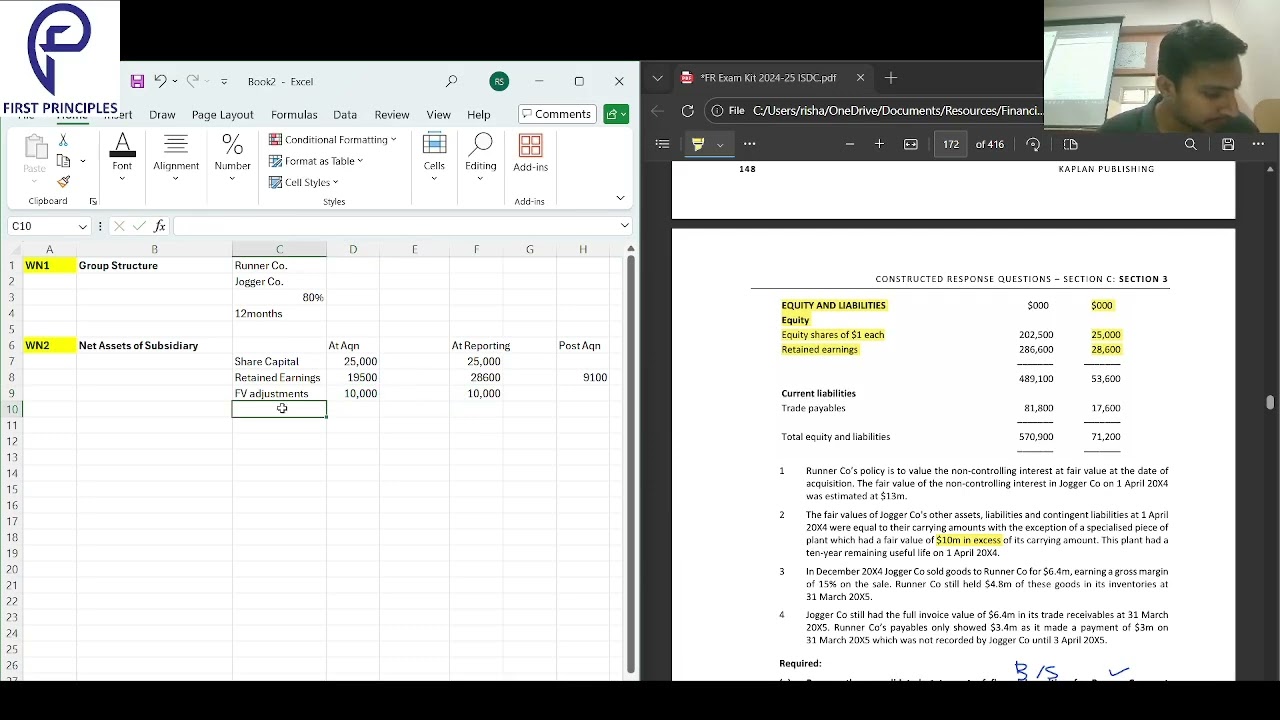Select the Data ribbon tab
1280x720 pixels.
point(345,115)
